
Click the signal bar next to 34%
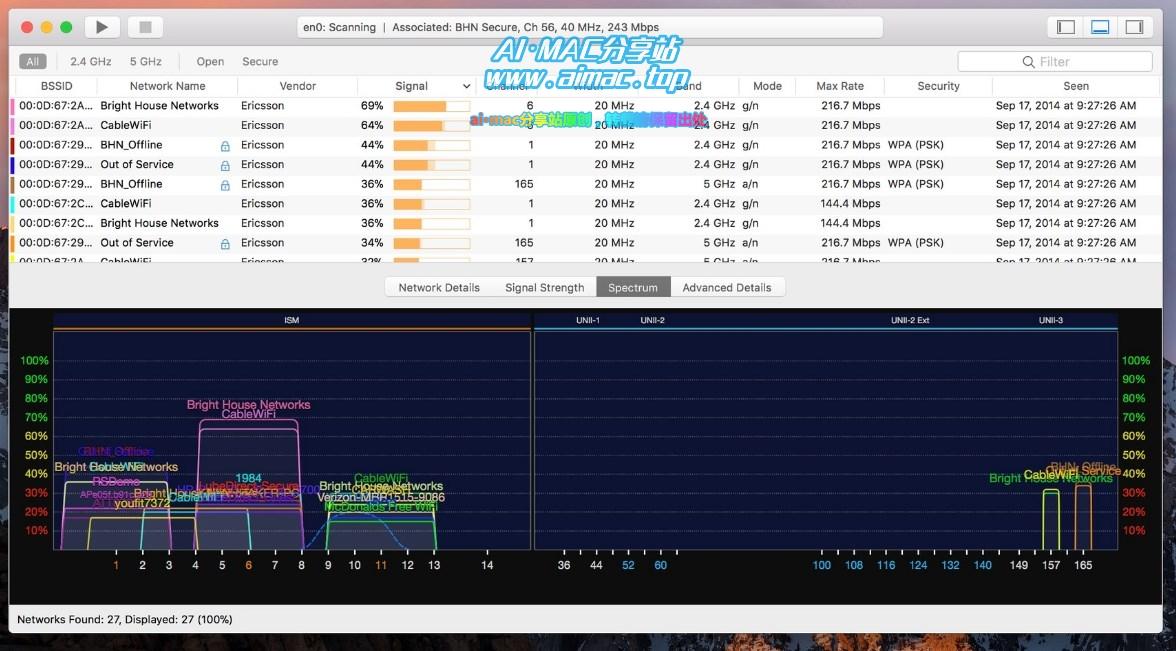coord(432,243)
